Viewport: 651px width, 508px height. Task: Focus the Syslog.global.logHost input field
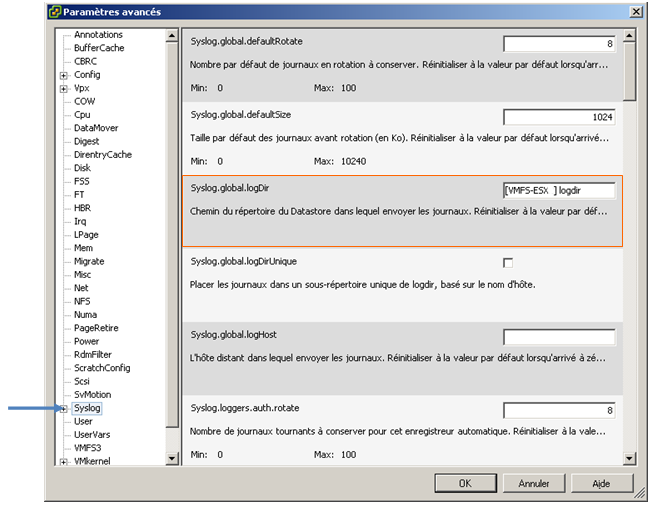[x=559, y=337]
